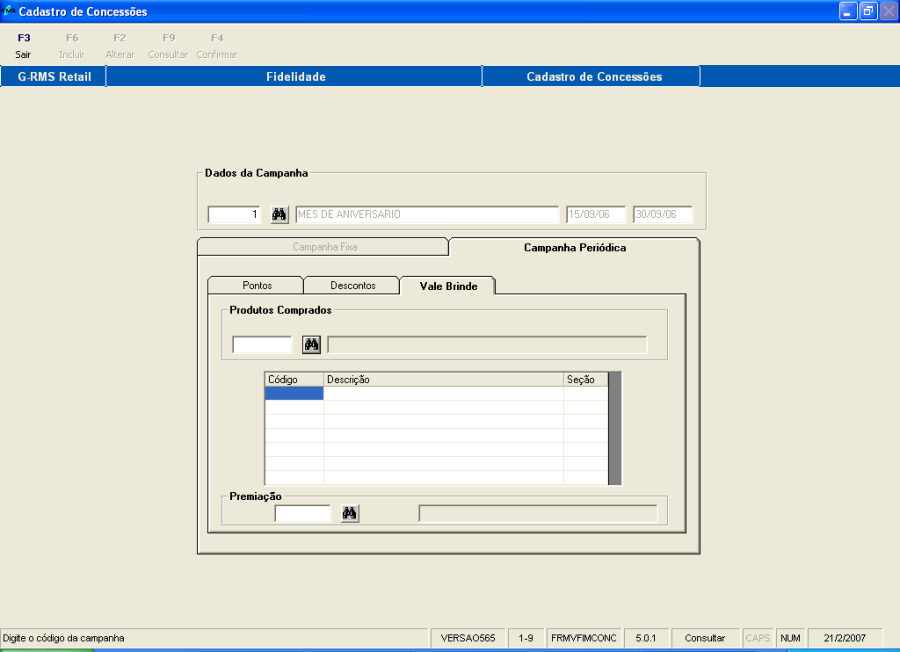900x652 pixels.
Task: Click the MES DE ANIVERSARIO name field
Action: point(427,215)
